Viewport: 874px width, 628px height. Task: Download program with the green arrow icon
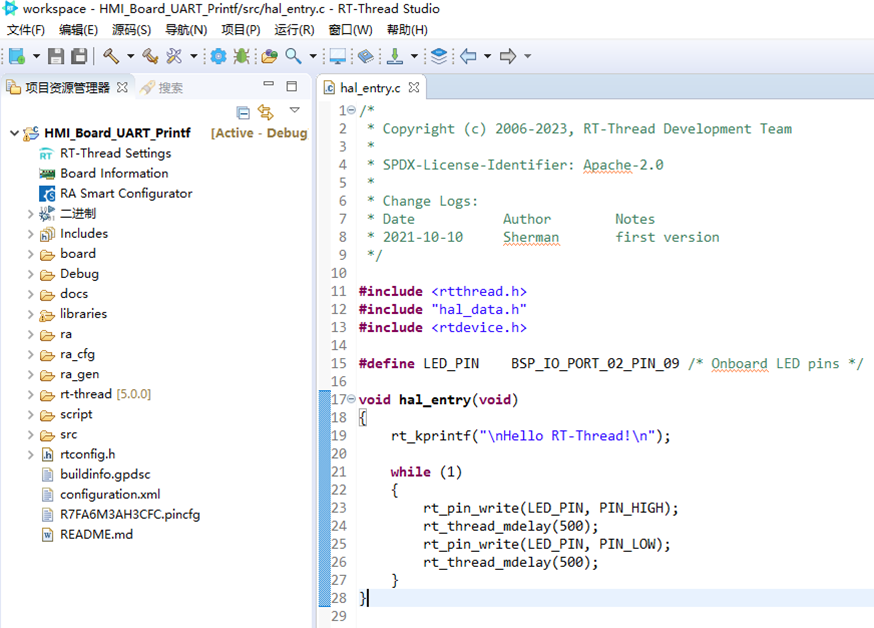[395, 56]
